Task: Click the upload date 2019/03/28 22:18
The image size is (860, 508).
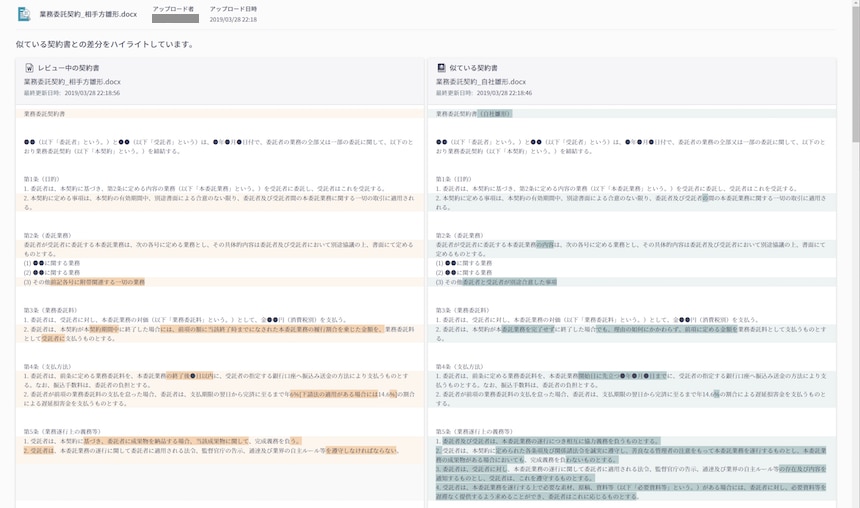Action: (x=233, y=19)
